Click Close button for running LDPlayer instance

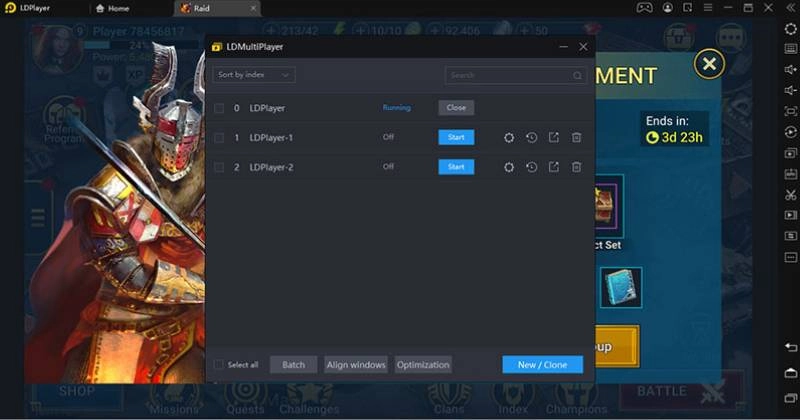pos(456,108)
